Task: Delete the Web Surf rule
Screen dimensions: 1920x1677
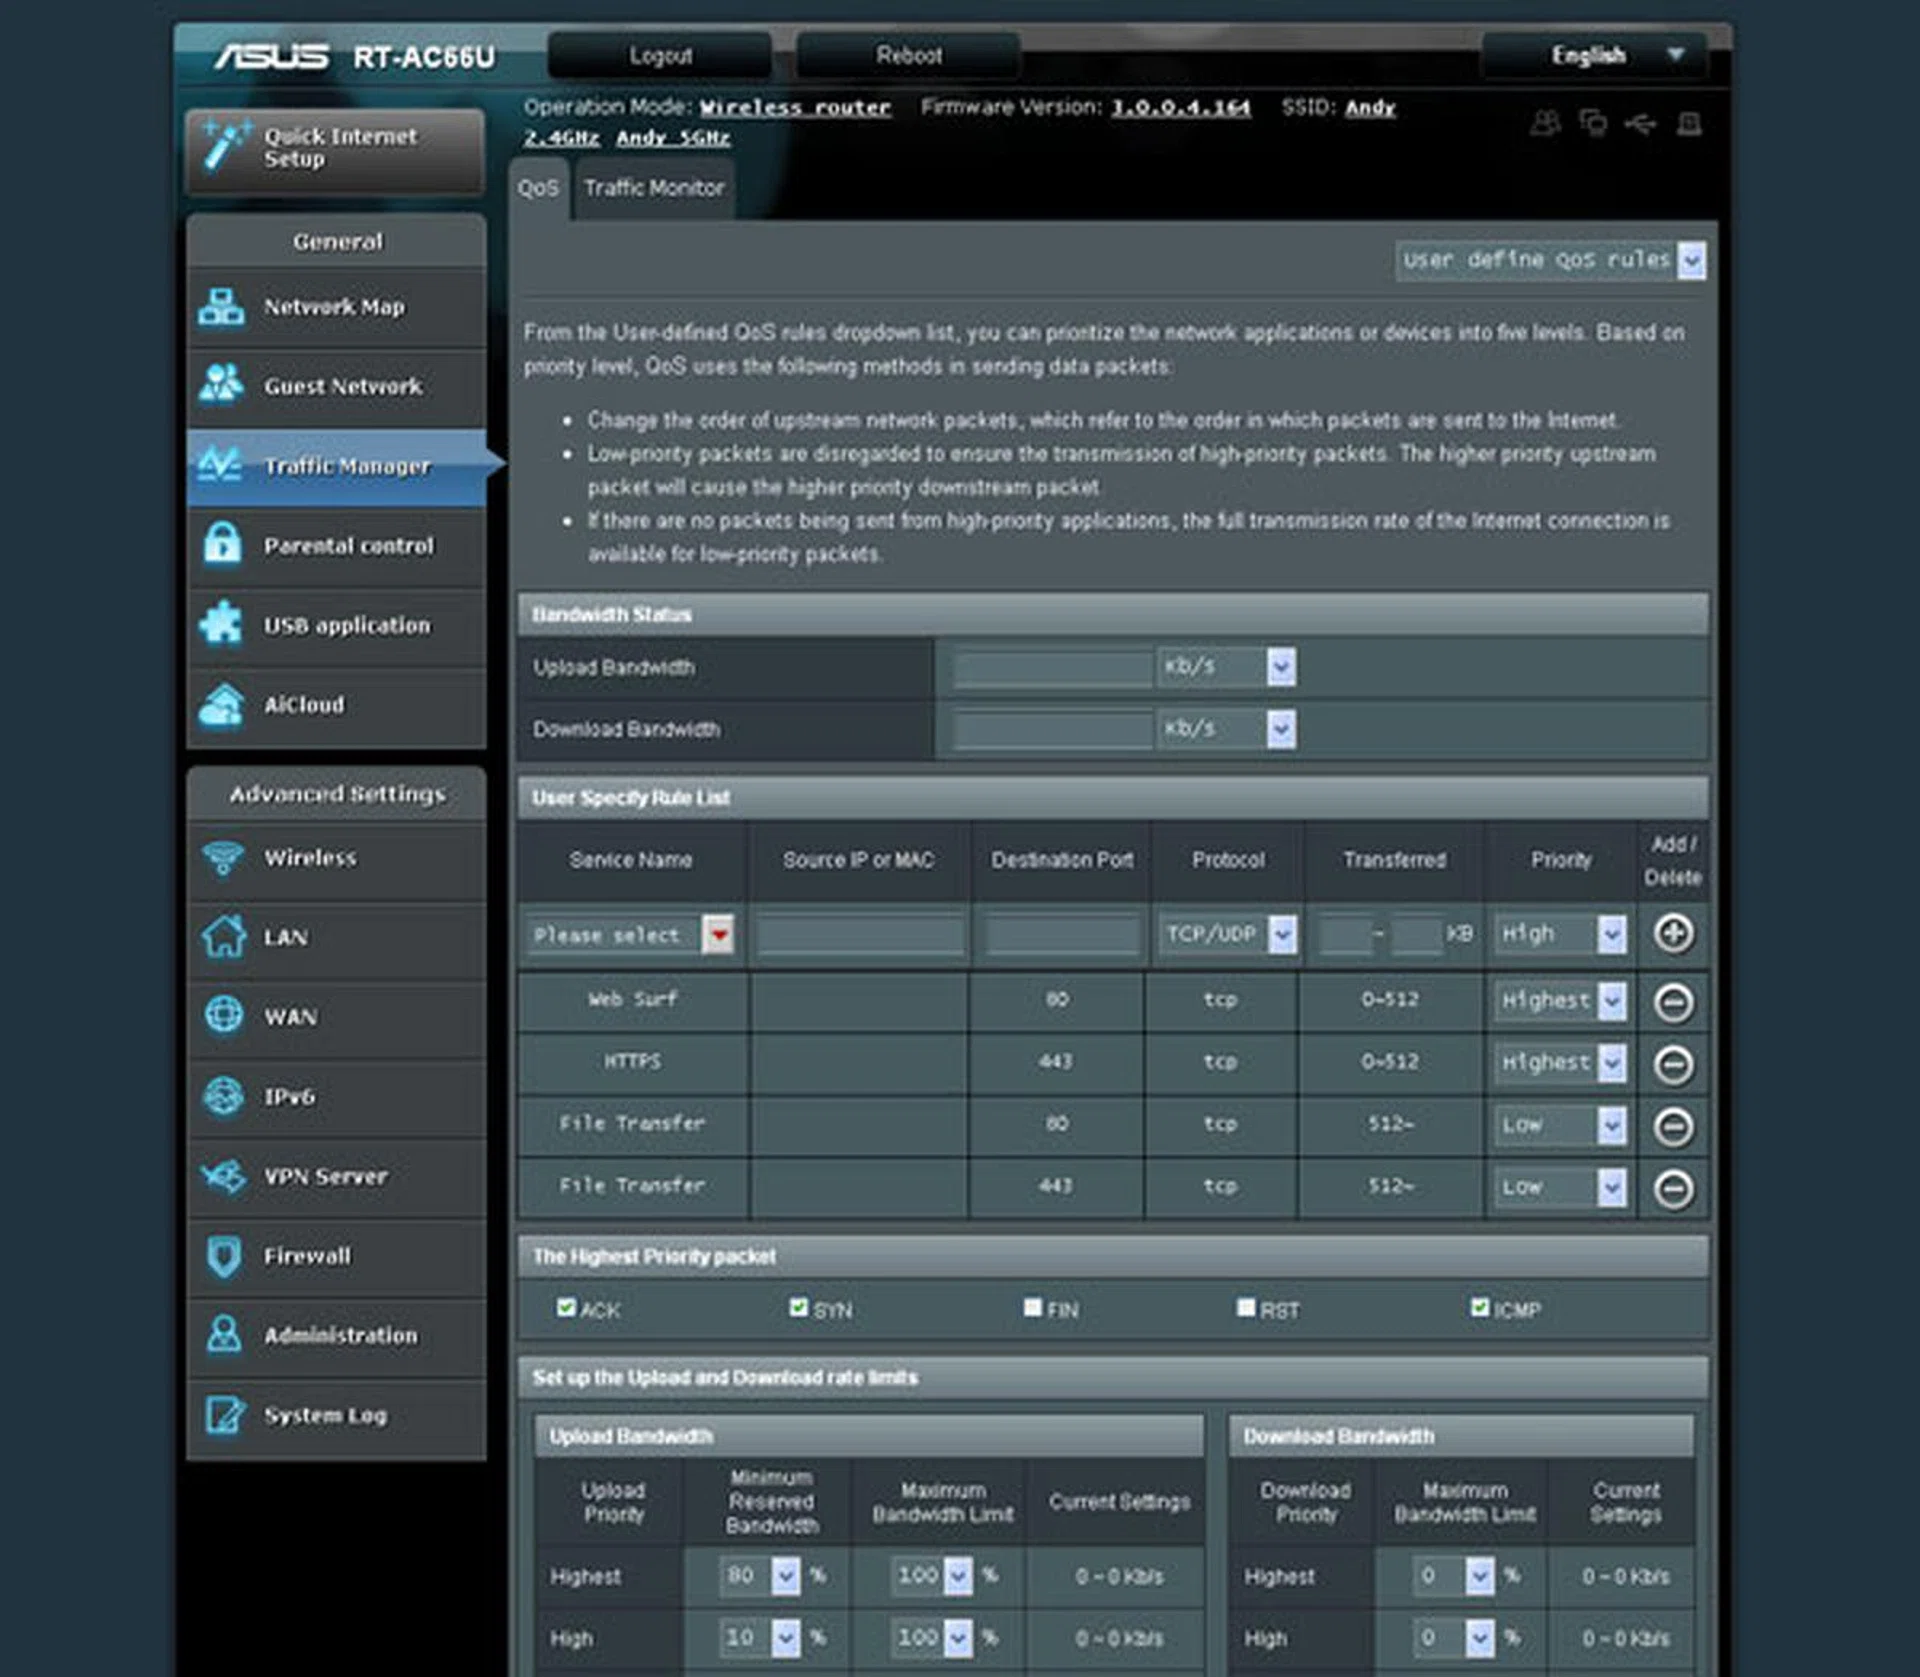Action: [x=1673, y=1001]
